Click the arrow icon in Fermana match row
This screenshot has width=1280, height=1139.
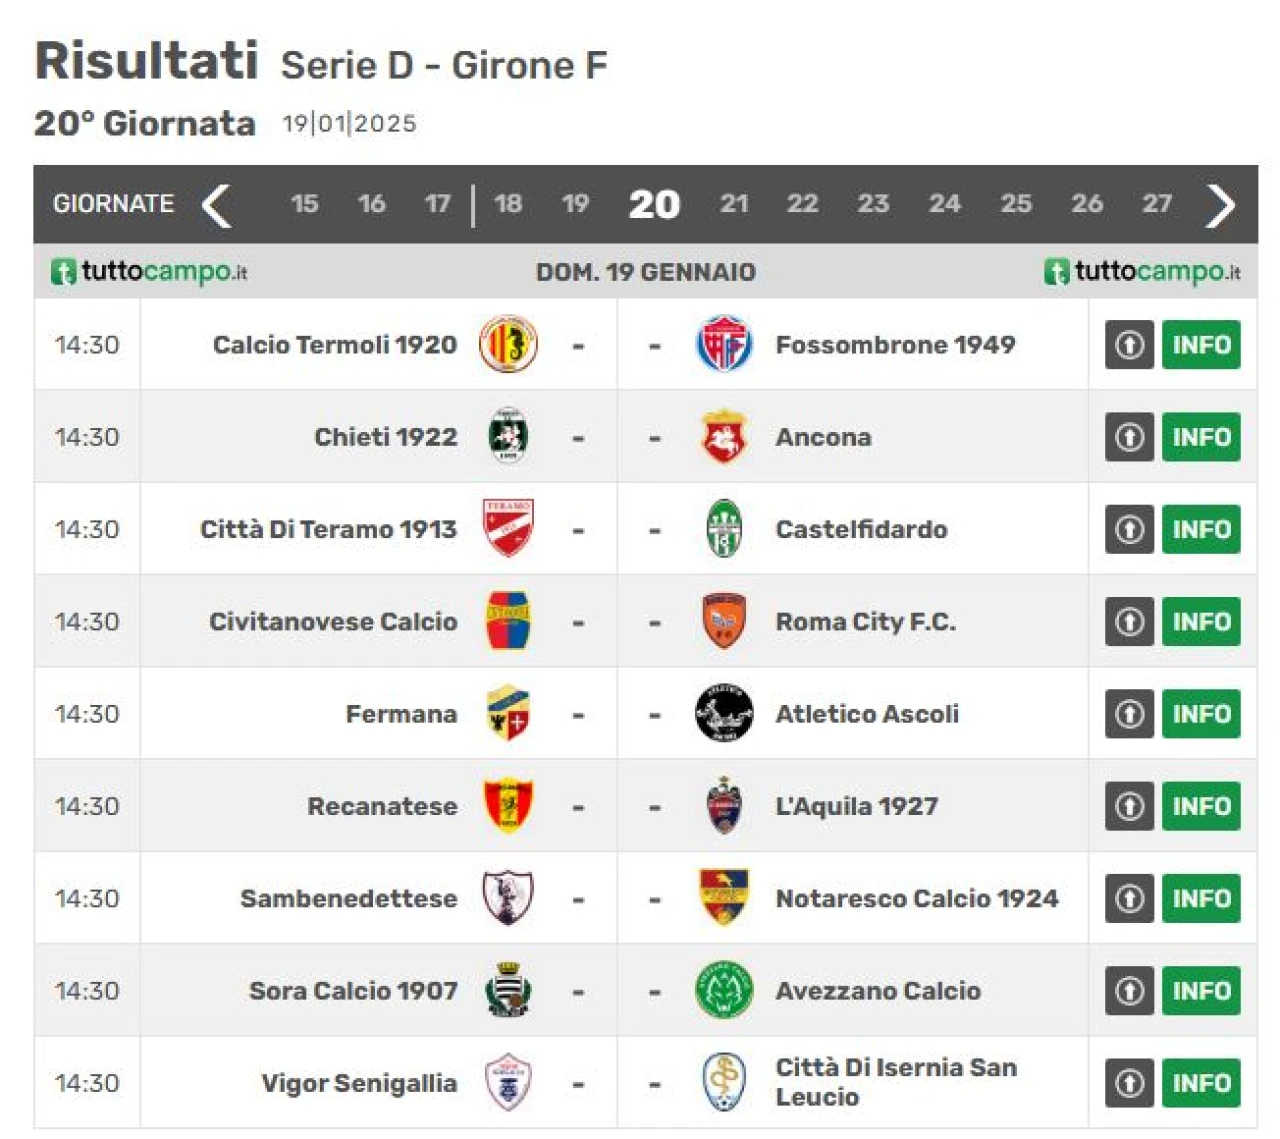pos(1129,714)
